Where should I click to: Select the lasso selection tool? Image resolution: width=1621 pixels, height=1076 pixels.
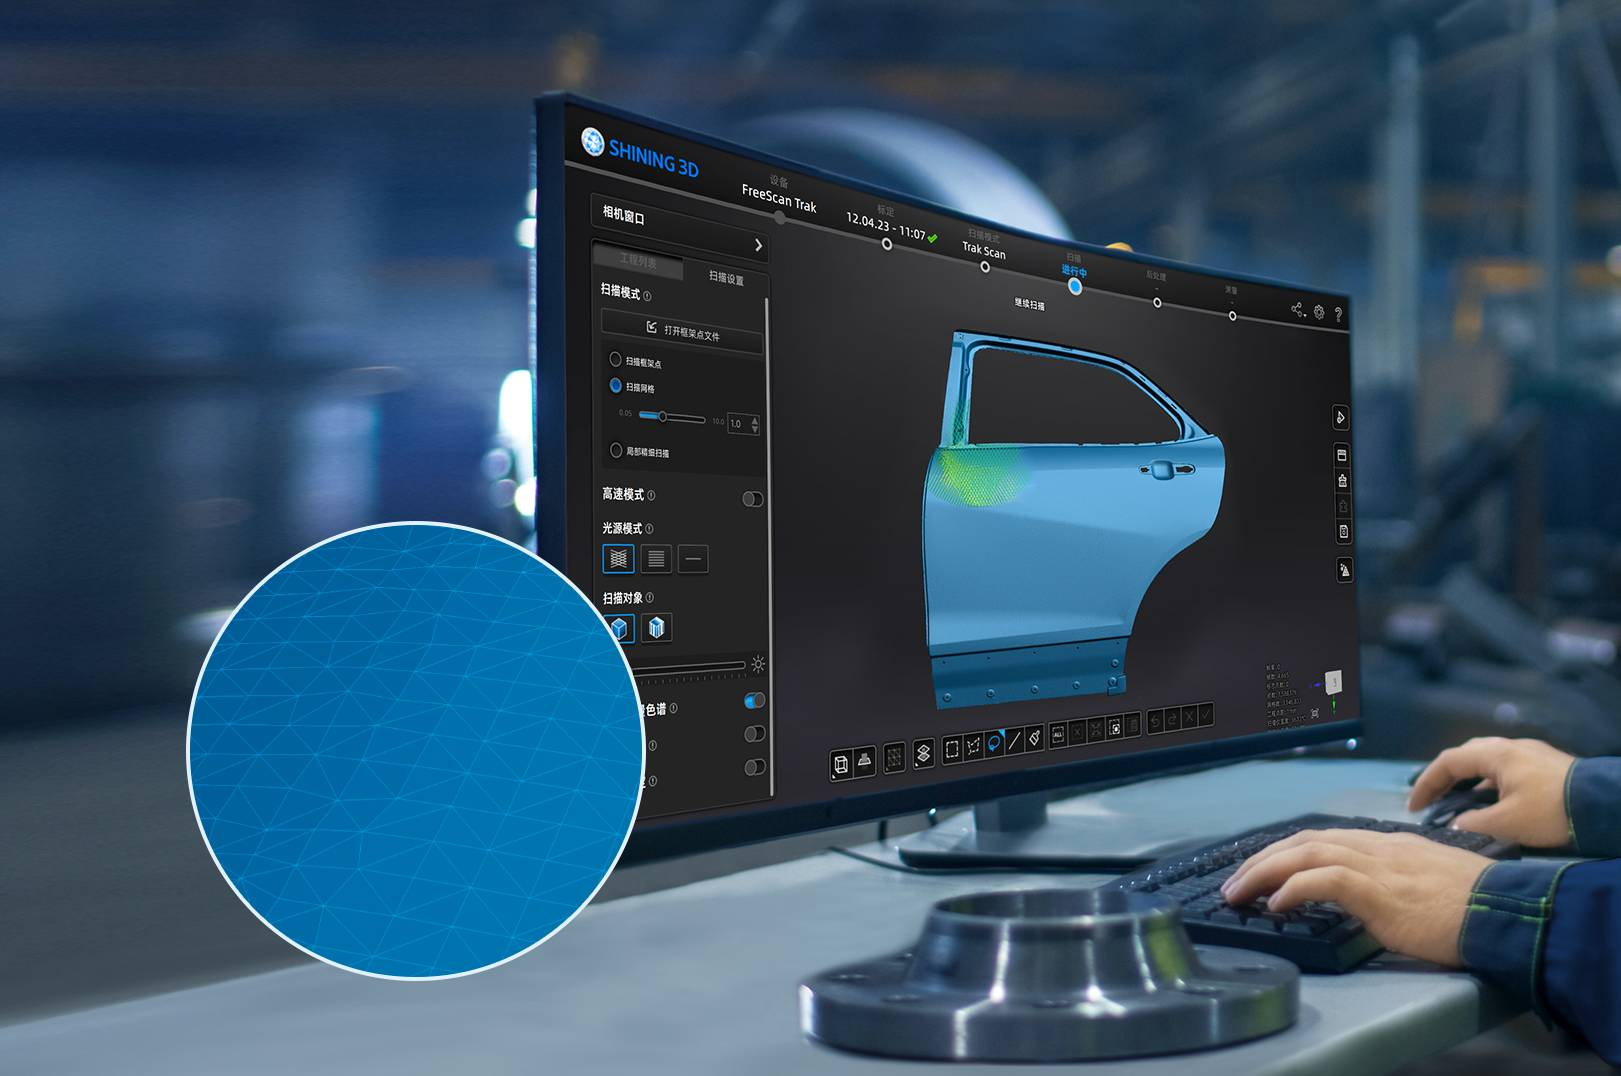994,743
